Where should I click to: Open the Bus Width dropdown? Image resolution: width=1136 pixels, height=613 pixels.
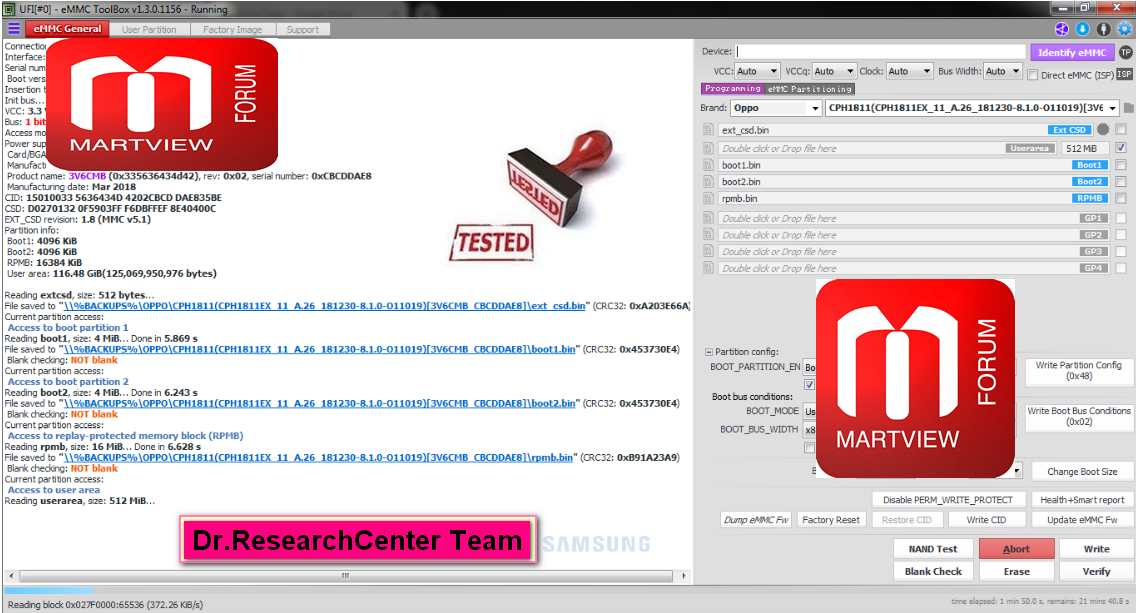pos(1003,71)
